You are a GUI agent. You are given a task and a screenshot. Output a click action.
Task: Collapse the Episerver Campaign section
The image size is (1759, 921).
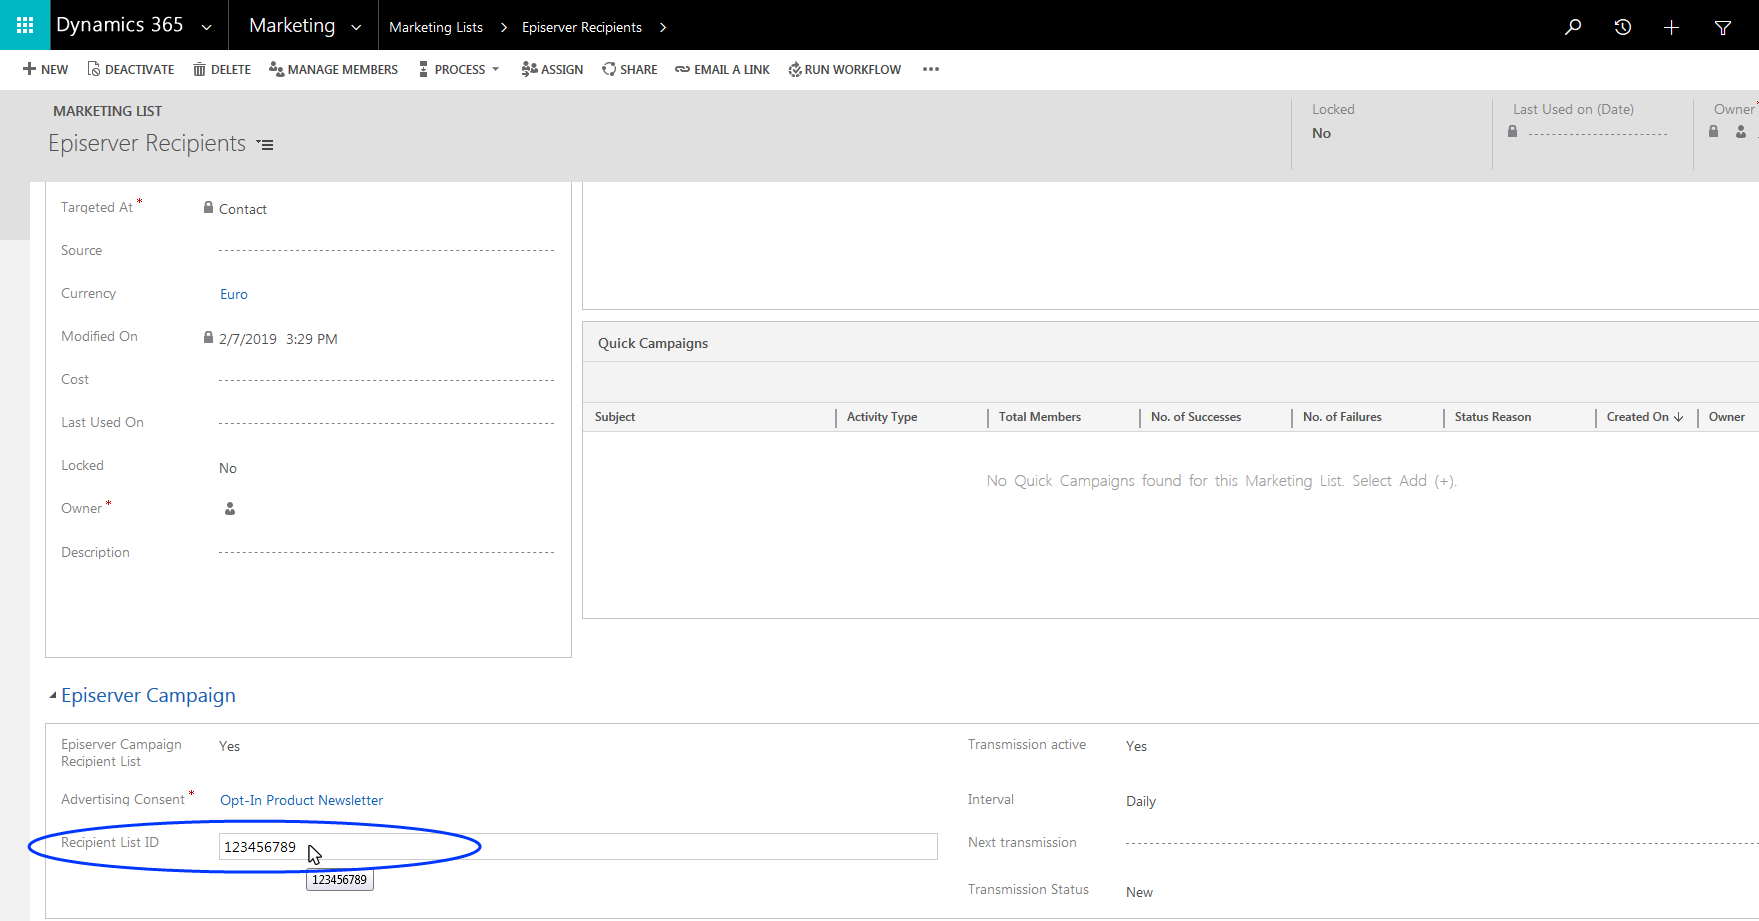click(x=53, y=695)
